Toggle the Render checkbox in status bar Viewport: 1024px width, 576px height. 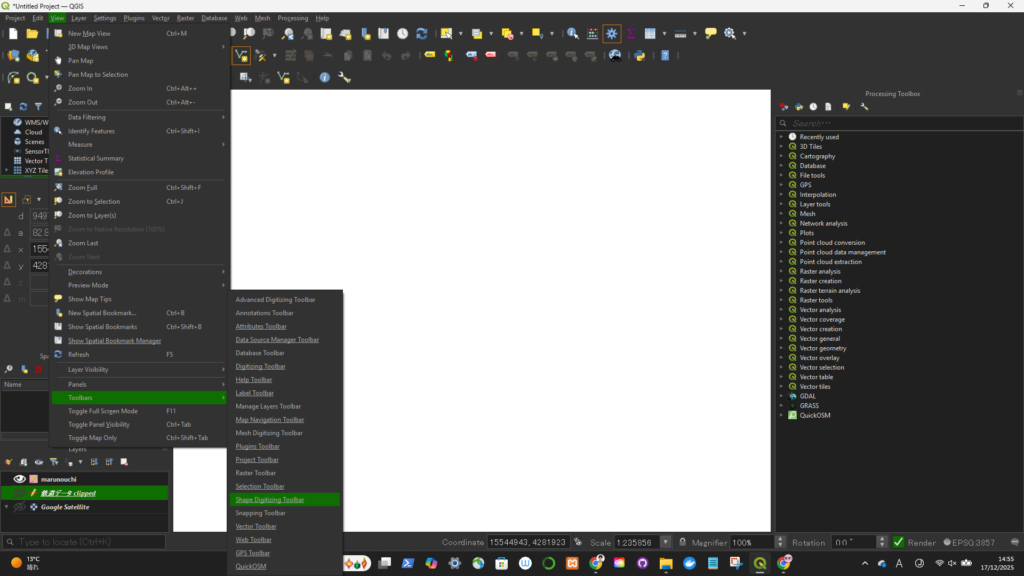coord(898,542)
